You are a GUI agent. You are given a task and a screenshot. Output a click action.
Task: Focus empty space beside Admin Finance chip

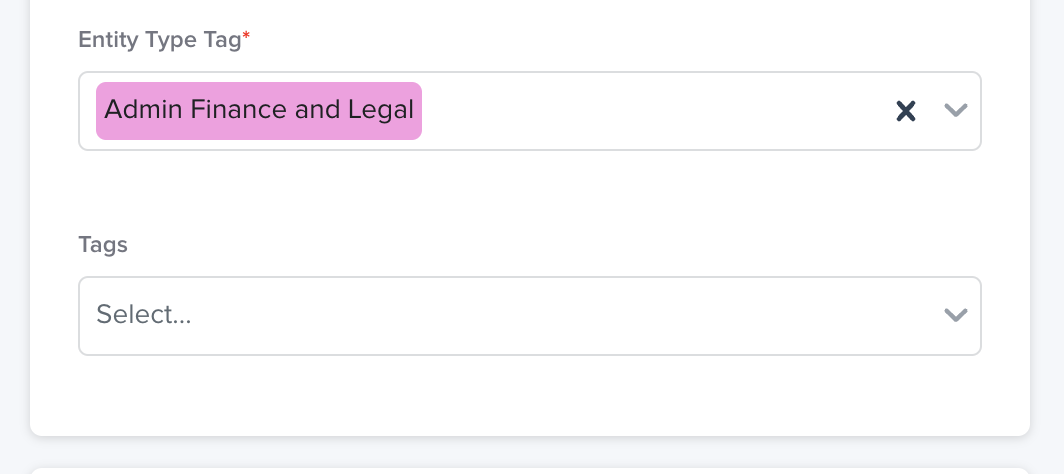click(650, 111)
